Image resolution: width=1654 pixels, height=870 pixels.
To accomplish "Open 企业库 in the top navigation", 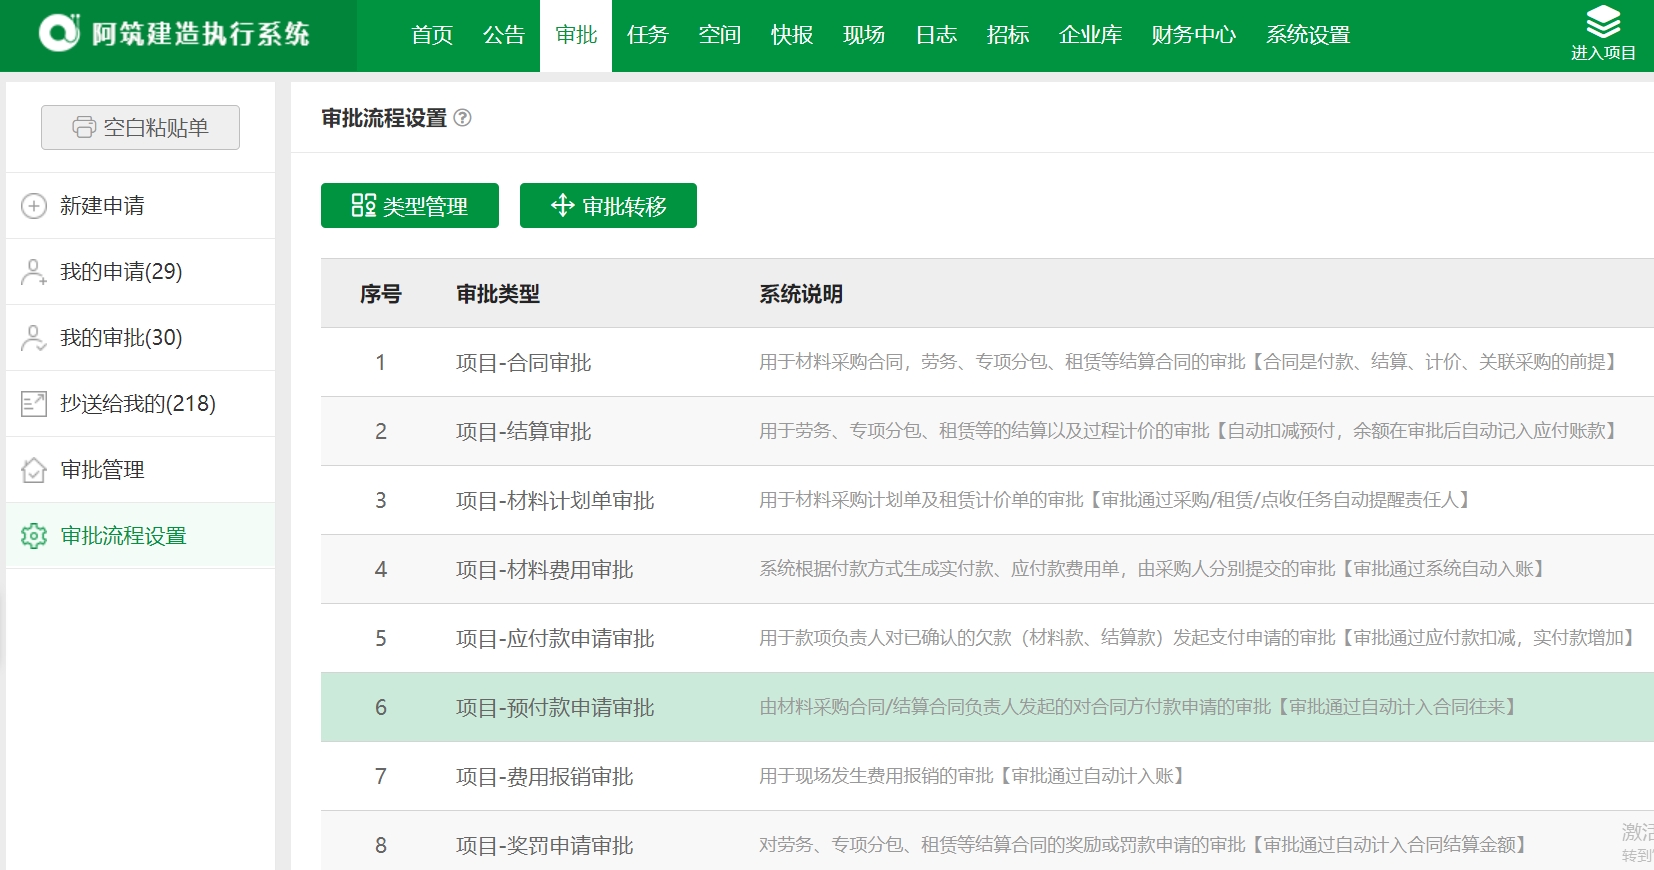I will [x=1090, y=35].
